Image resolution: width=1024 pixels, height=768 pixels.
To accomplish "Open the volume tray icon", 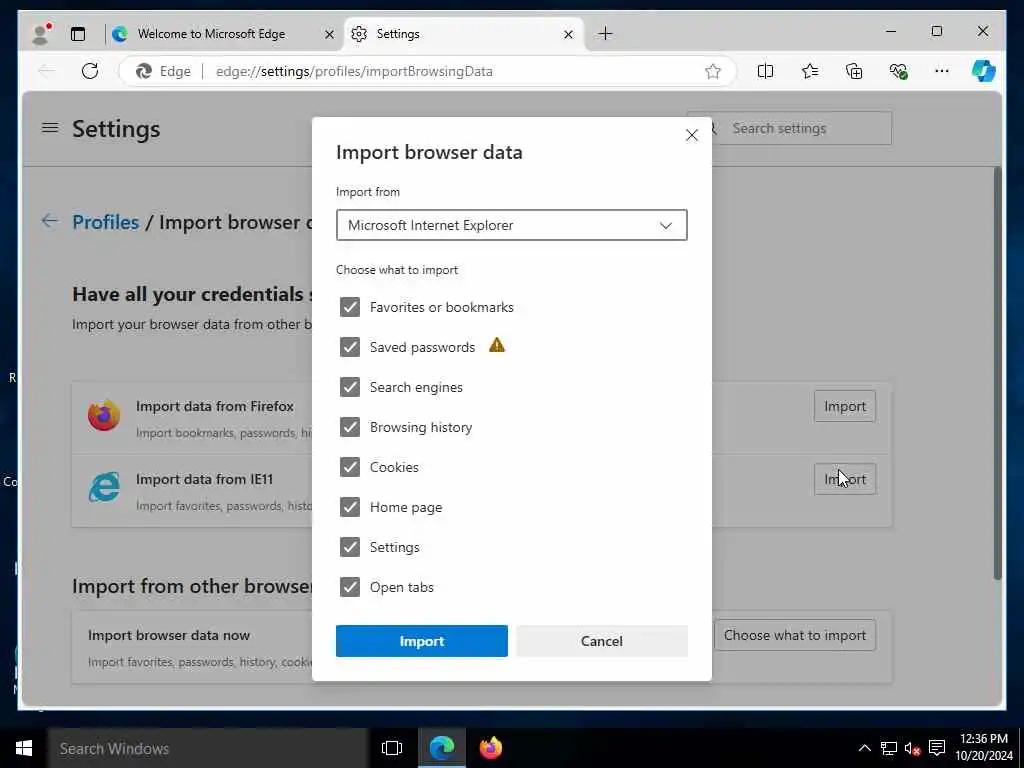I will tap(912, 748).
